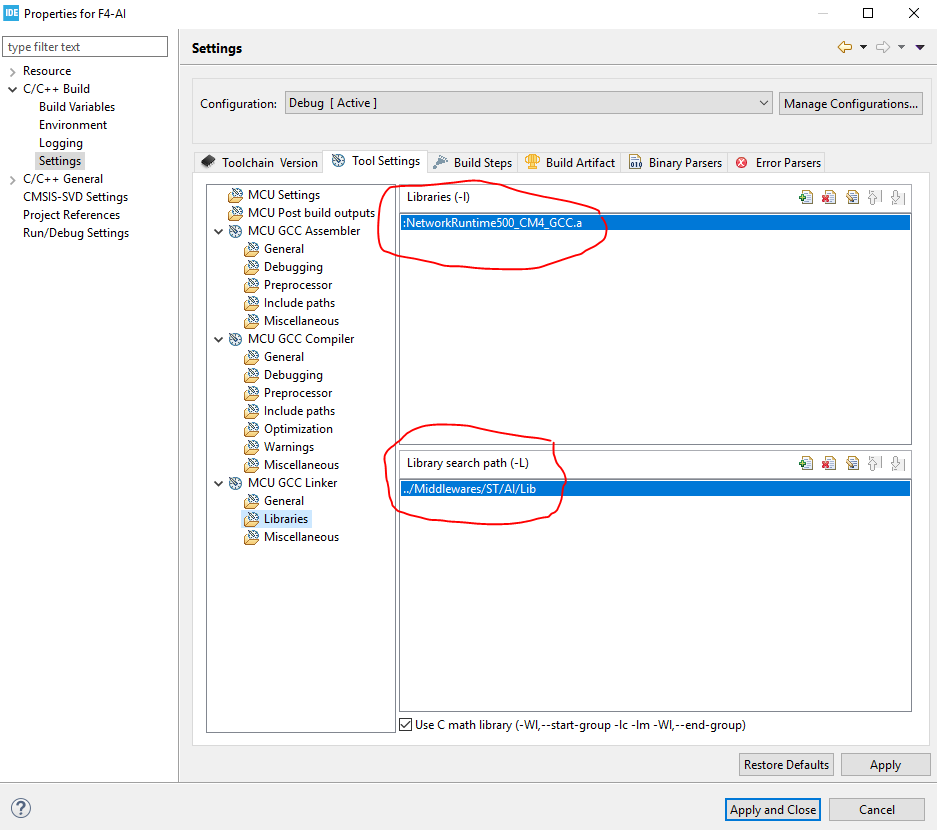Click Manage Configurations button

[x=850, y=103]
